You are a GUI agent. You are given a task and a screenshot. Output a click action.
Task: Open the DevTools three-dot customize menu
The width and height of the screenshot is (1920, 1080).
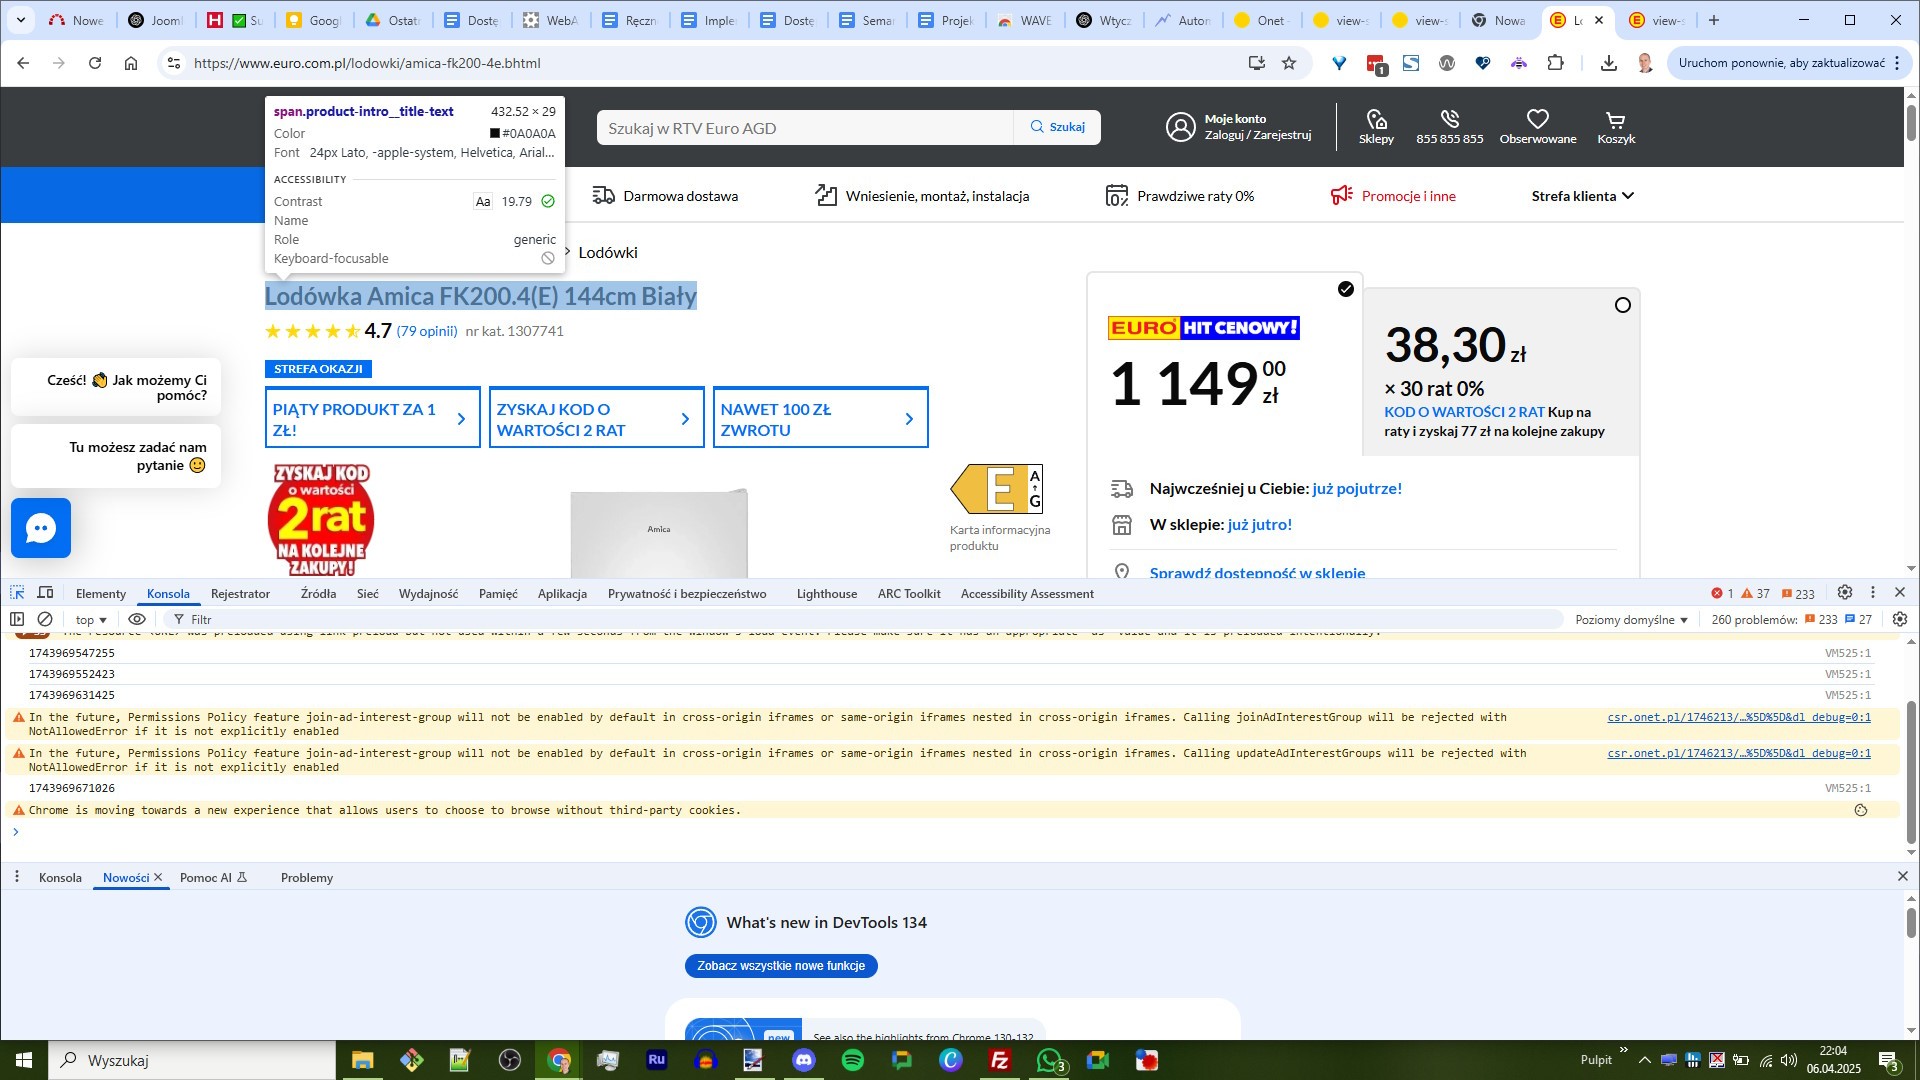point(1873,593)
